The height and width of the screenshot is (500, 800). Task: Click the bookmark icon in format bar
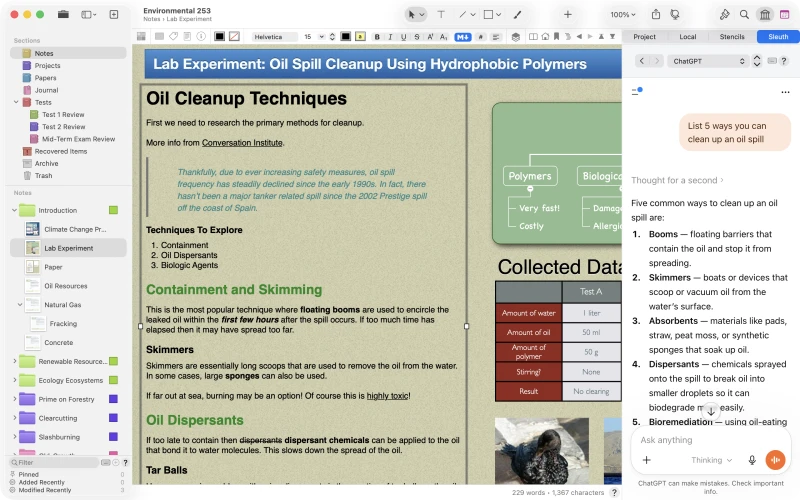point(556,36)
